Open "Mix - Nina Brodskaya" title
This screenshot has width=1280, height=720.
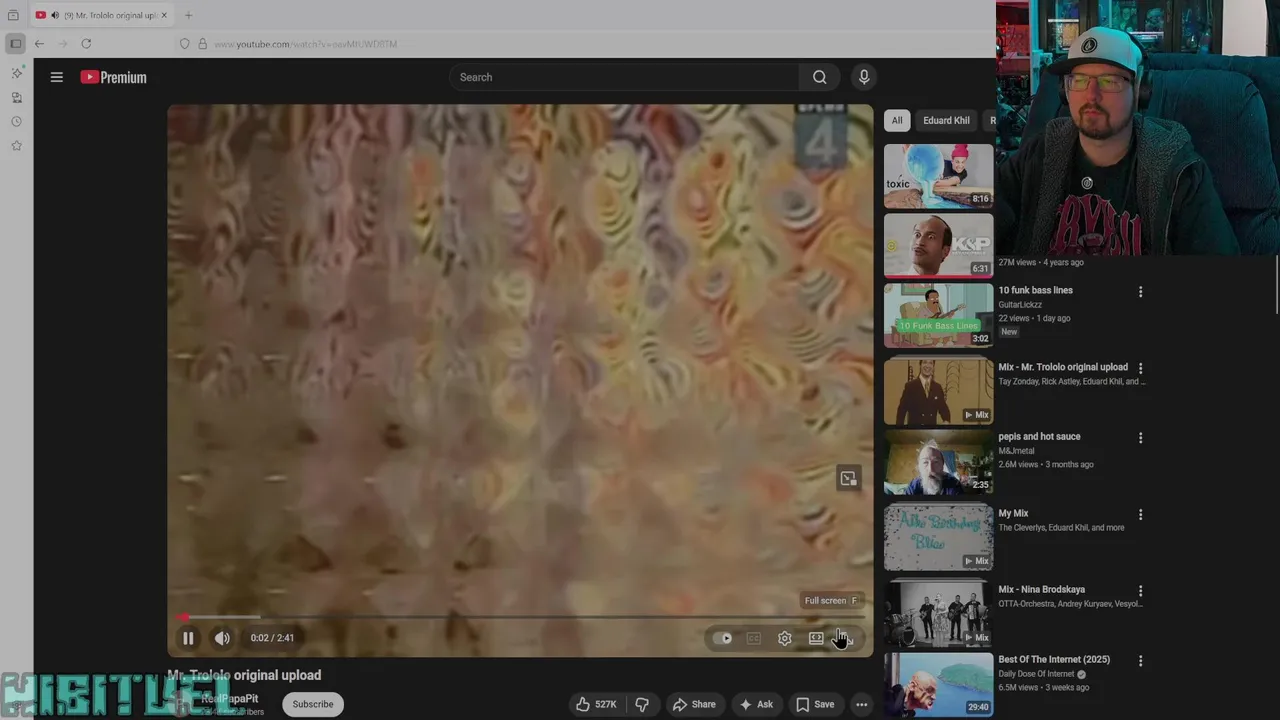[1041, 589]
